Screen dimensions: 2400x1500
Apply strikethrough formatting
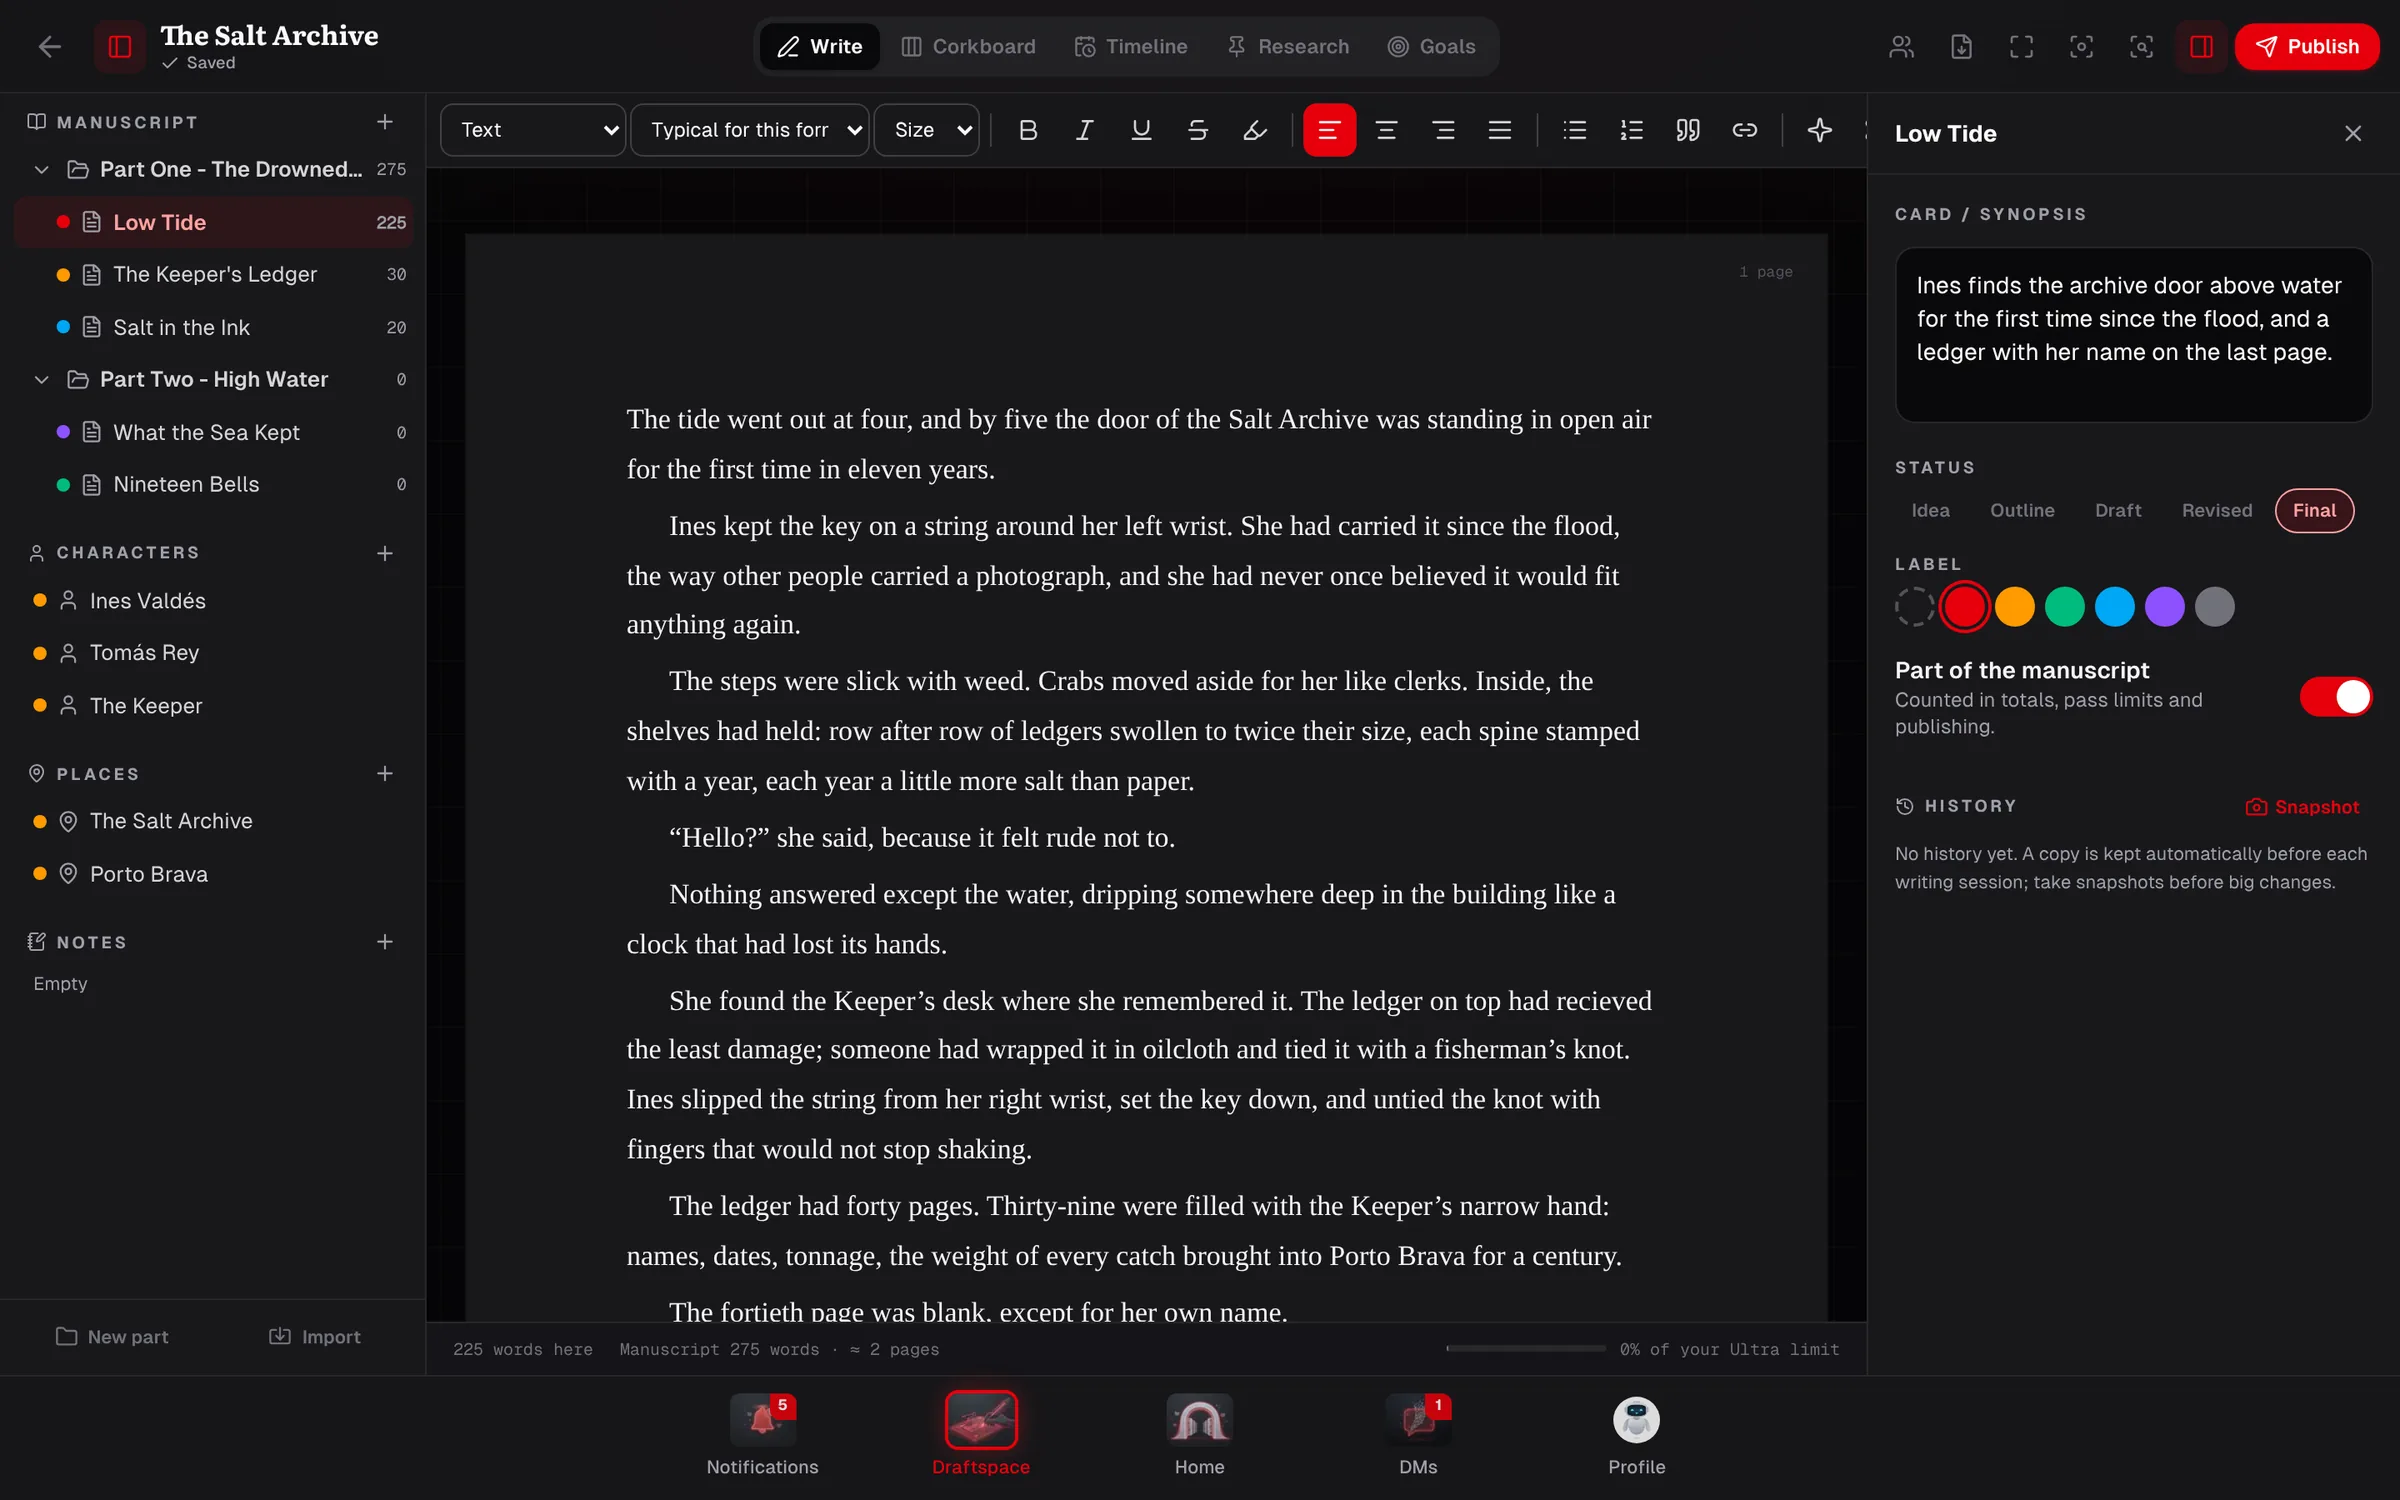point(1197,130)
